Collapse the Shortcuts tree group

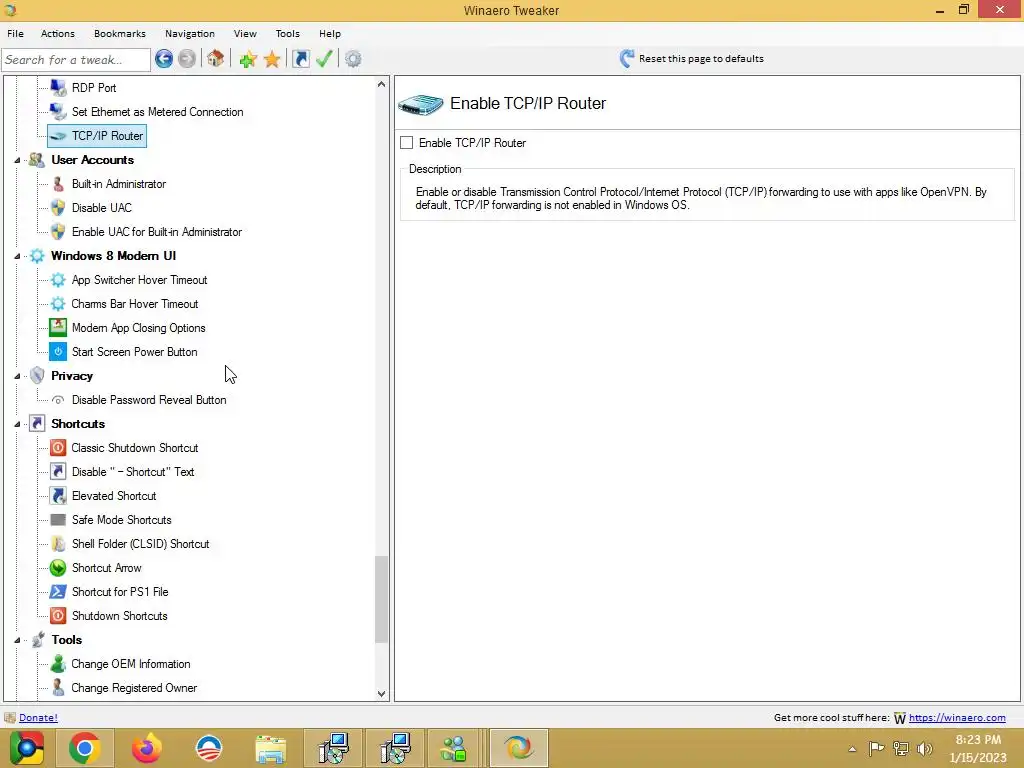pos(18,424)
